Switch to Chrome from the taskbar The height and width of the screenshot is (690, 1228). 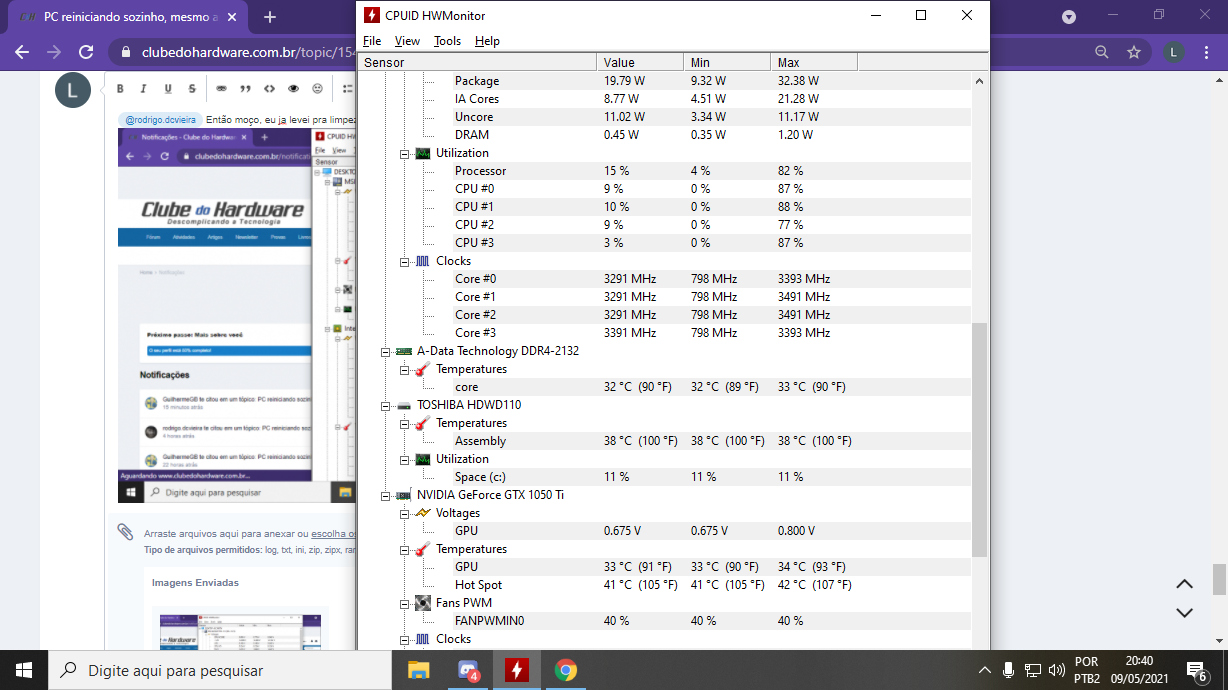point(566,670)
